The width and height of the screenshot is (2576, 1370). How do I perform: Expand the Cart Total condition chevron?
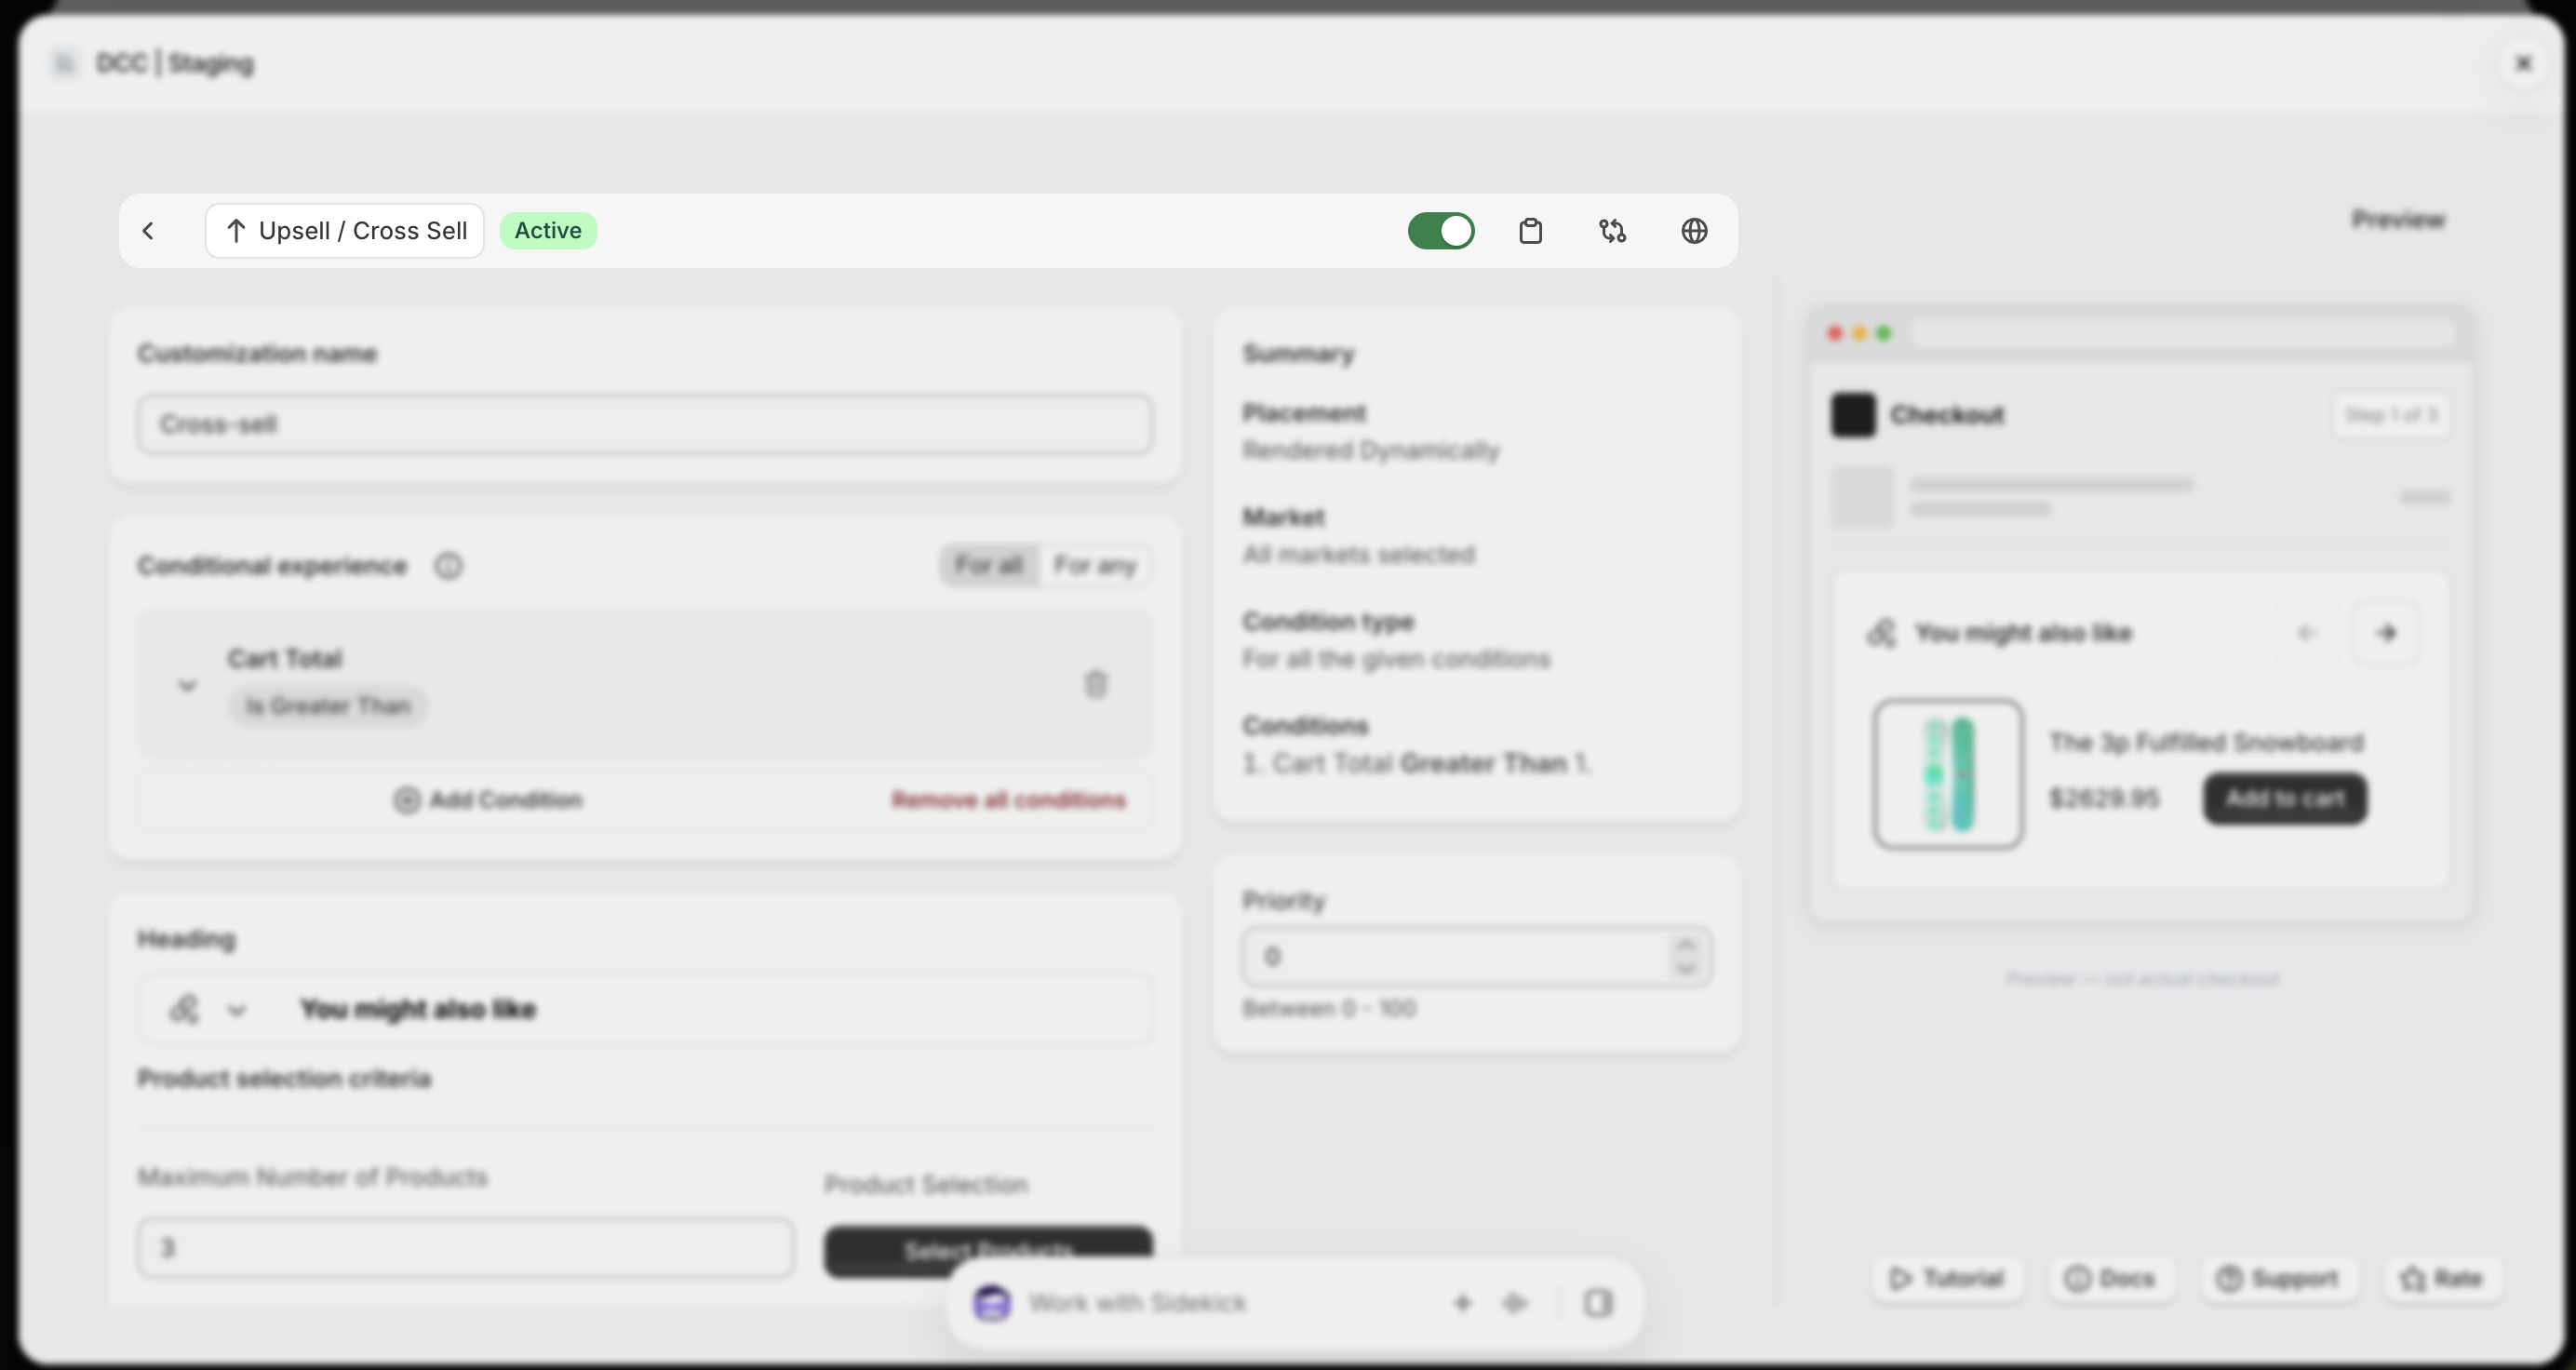187,685
